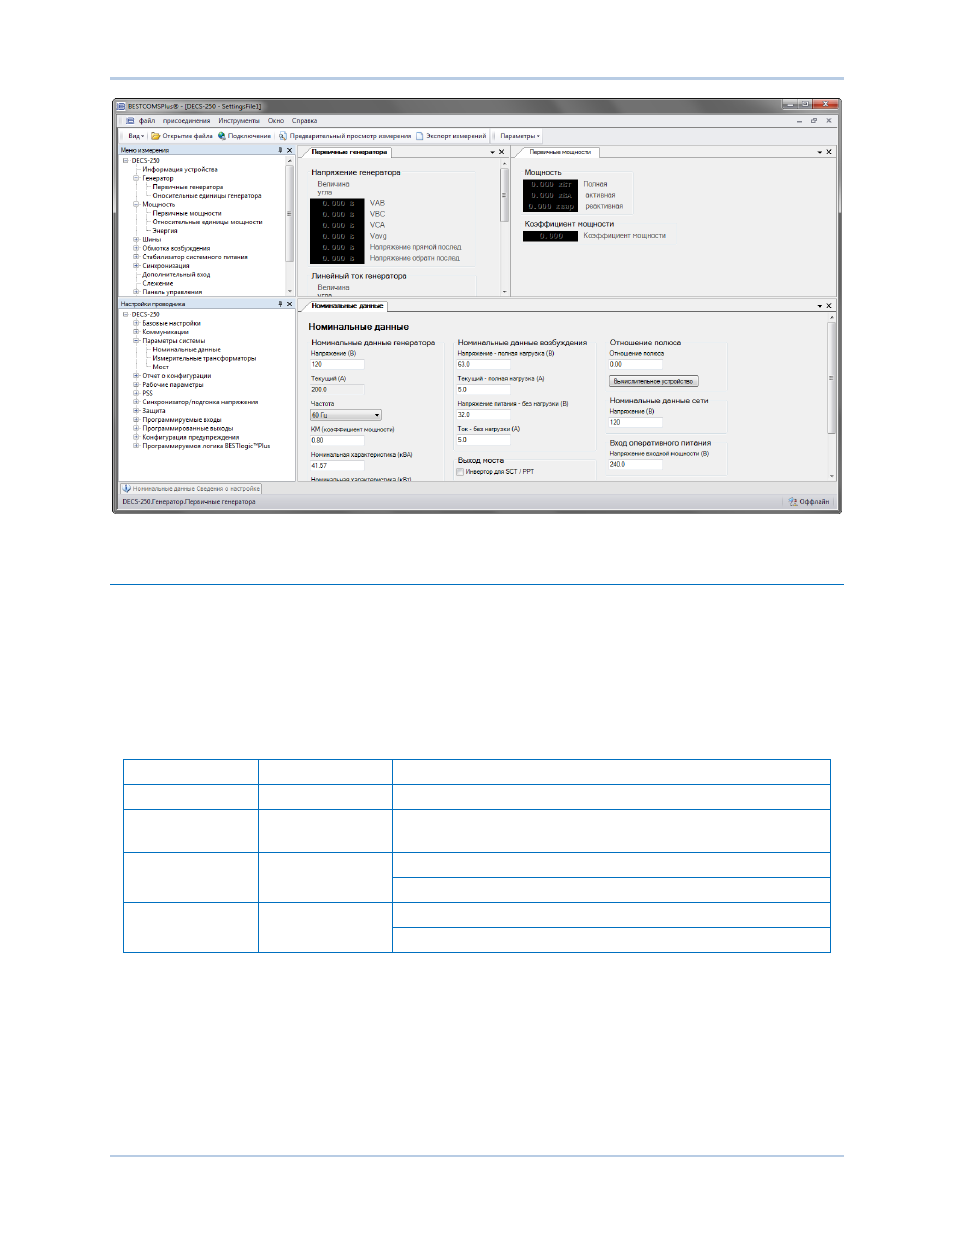Click the Номинальная характеристика кВА field
This screenshot has width=954, height=1235.
[x=337, y=465]
